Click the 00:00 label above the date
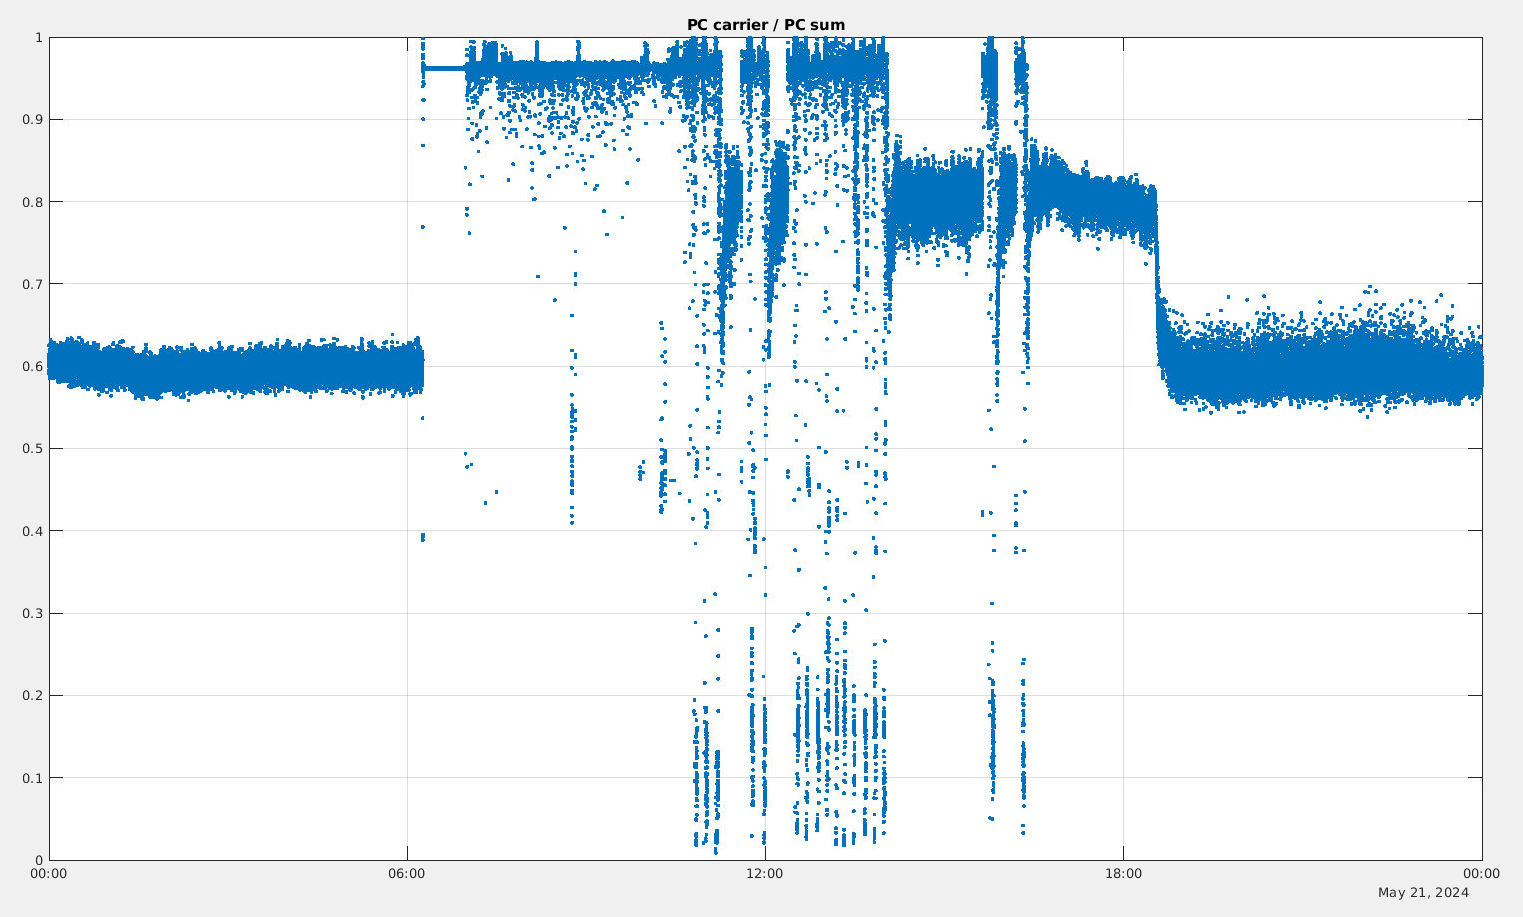This screenshot has width=1523, height=917. [x=1481, y=874]
